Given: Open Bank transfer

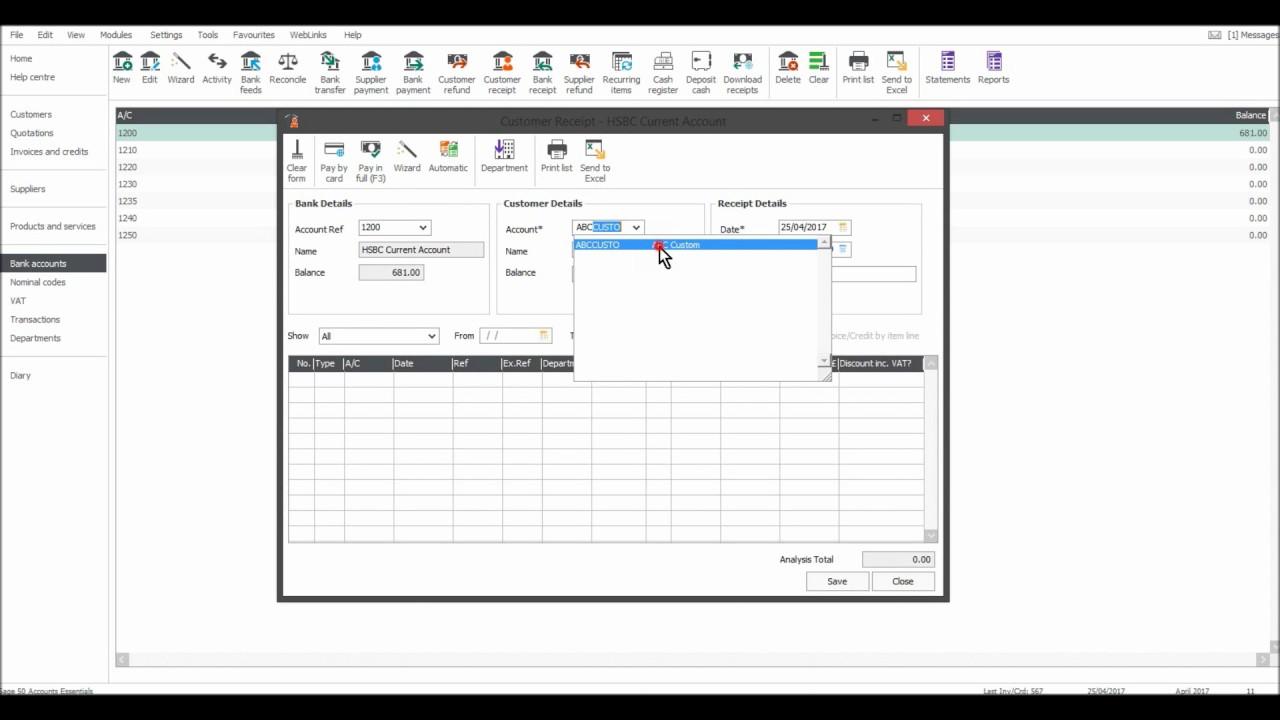Looking at the screenshot, I should 330,73.
